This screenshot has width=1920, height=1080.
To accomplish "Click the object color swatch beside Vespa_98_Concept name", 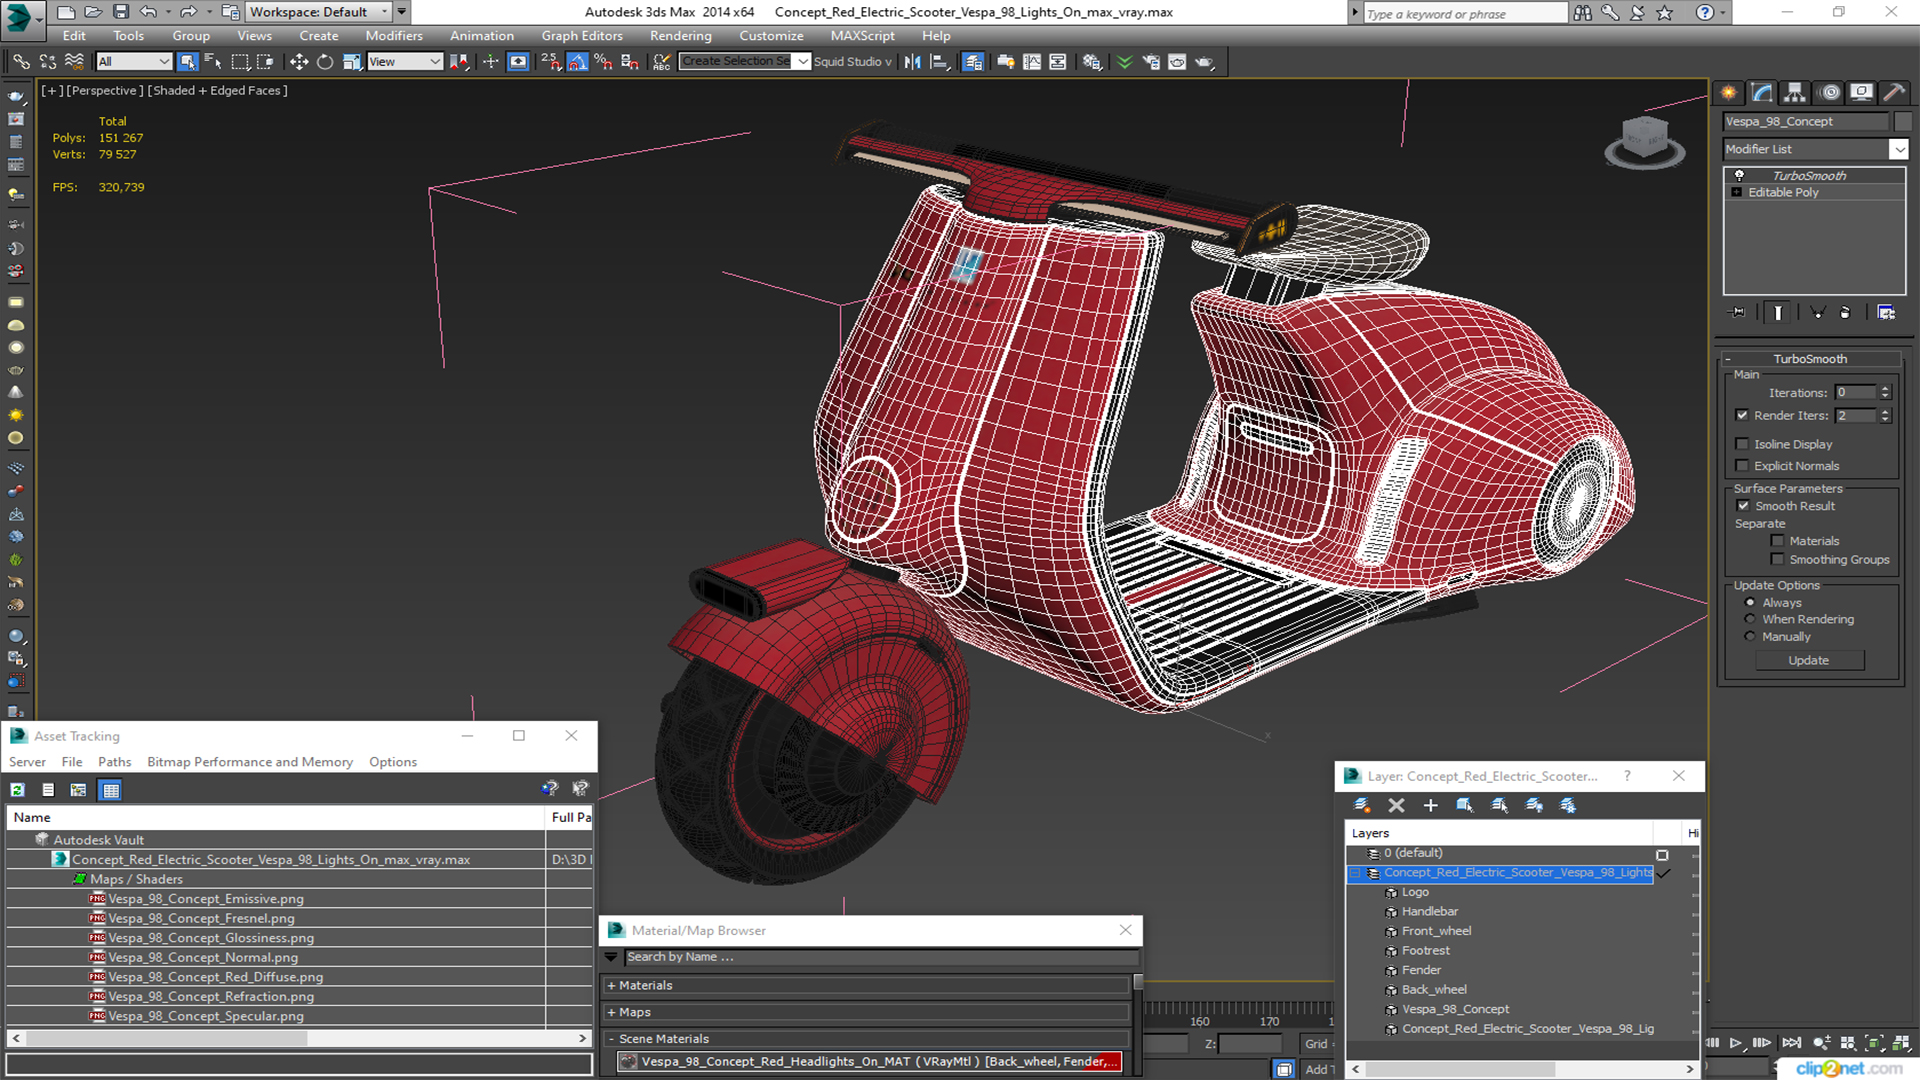I will (x=1902, y=122).
